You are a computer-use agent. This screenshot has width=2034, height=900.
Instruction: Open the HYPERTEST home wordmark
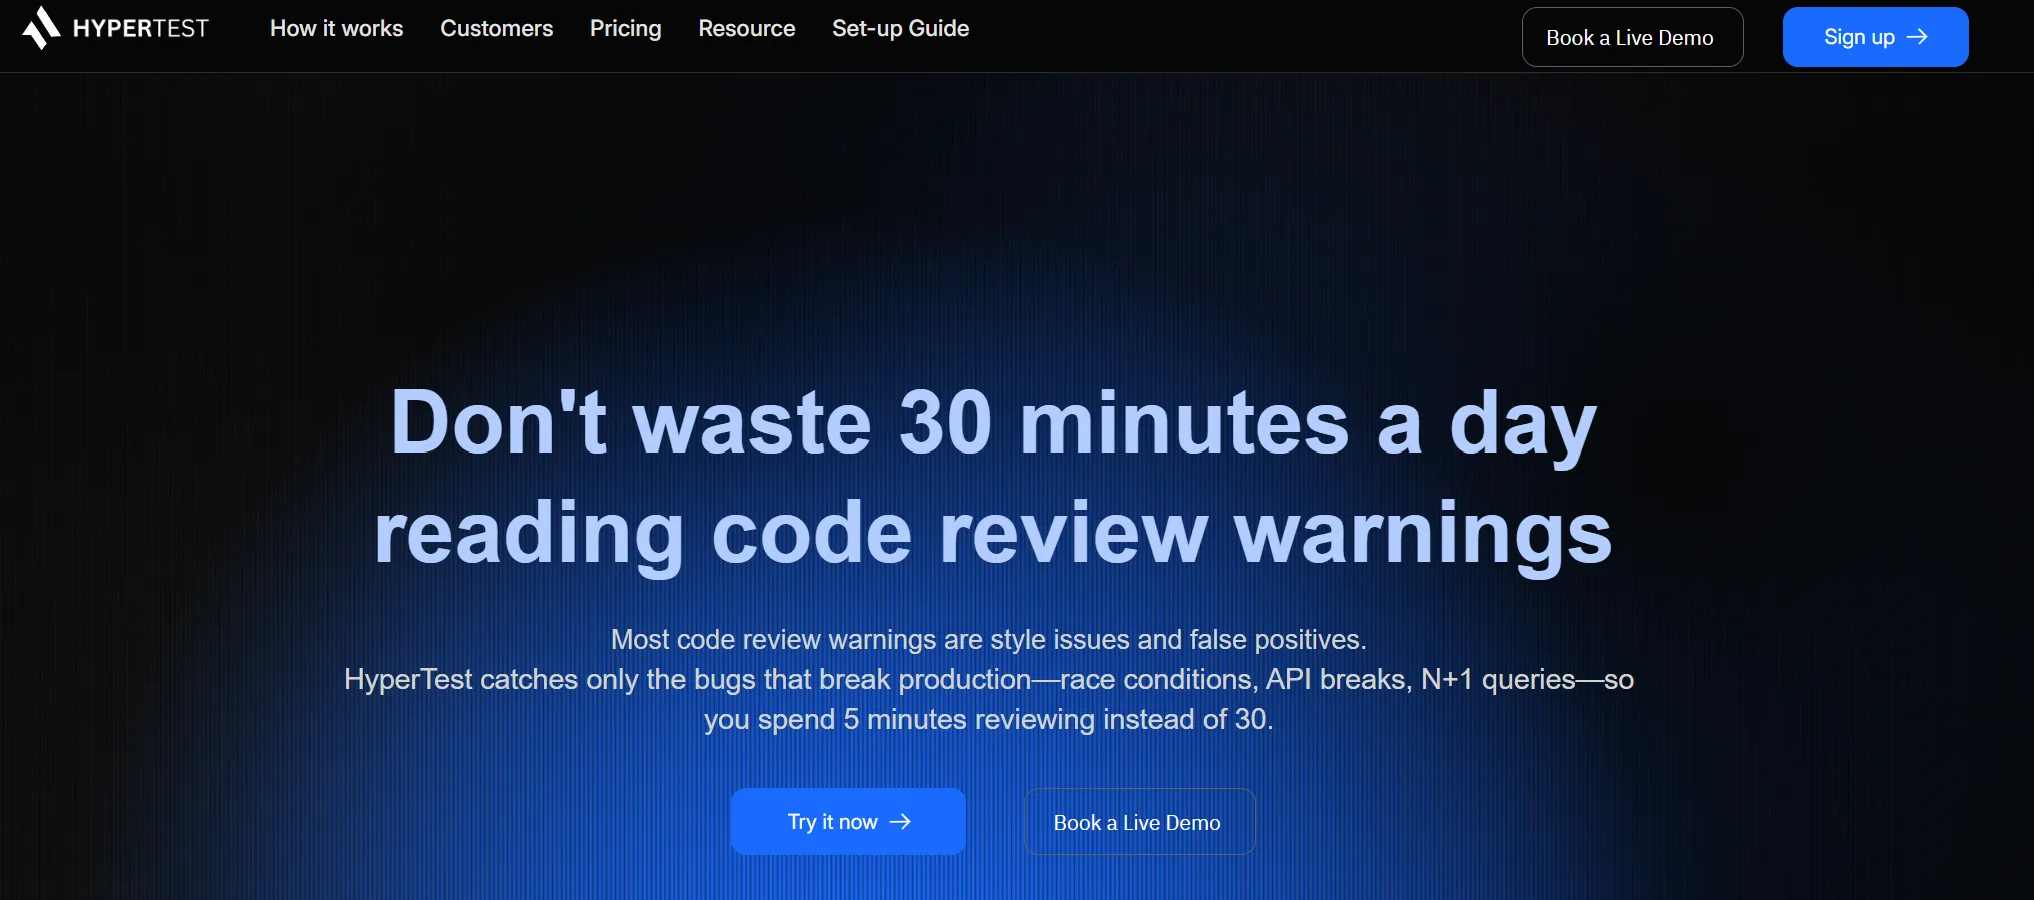click(x=141, y=29)
